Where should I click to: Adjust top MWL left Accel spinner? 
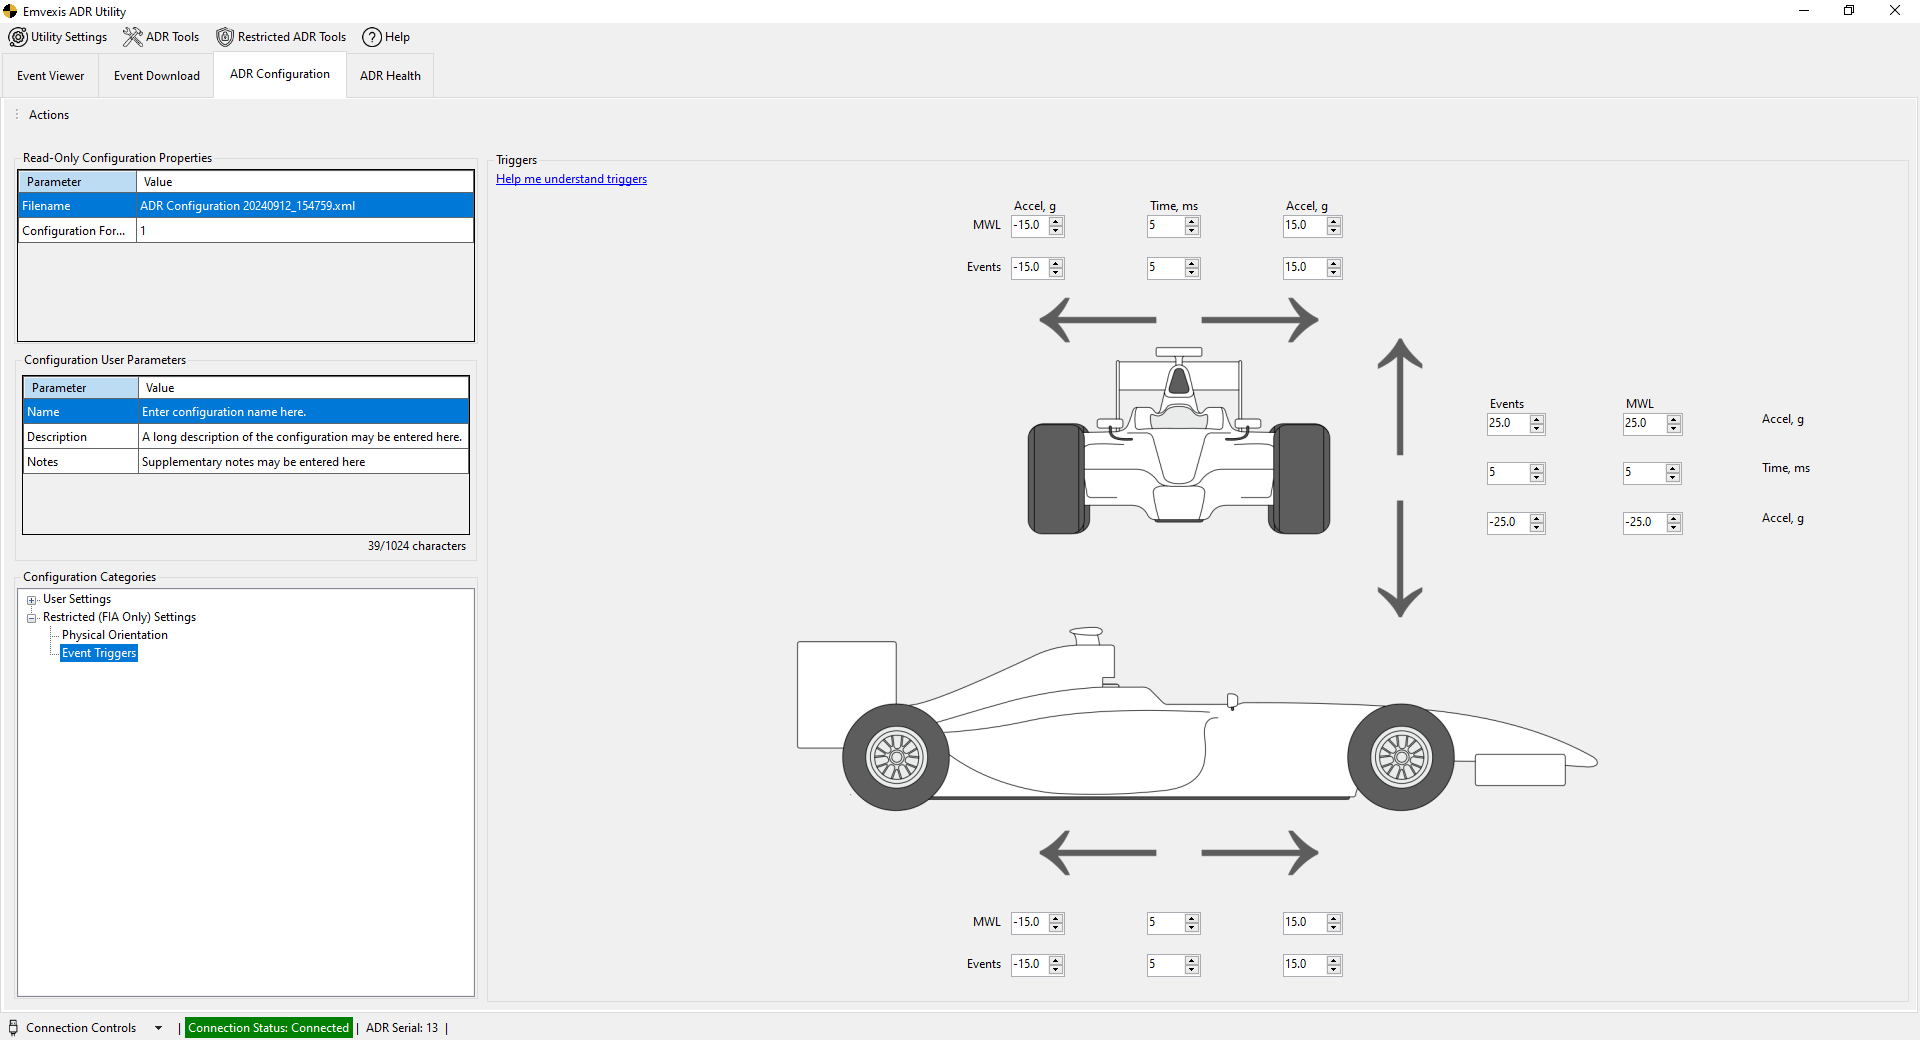1056,226
